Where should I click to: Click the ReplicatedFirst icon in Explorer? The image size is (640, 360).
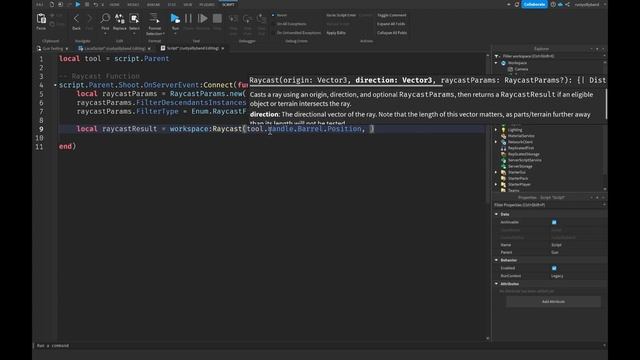point(503,148)
